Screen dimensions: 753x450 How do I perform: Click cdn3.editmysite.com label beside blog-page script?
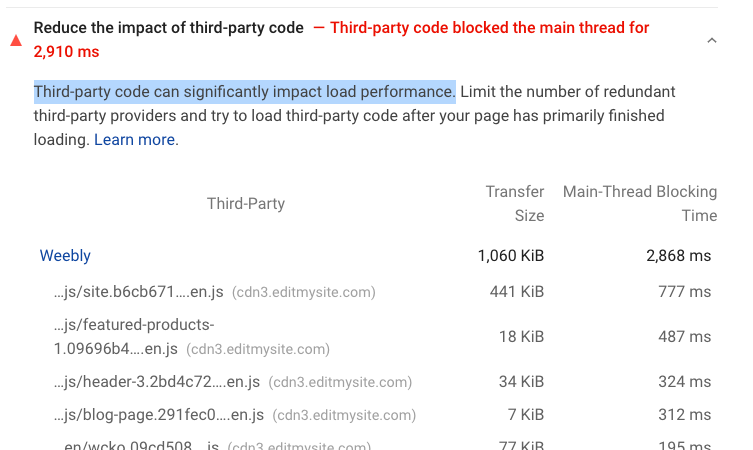345,415
